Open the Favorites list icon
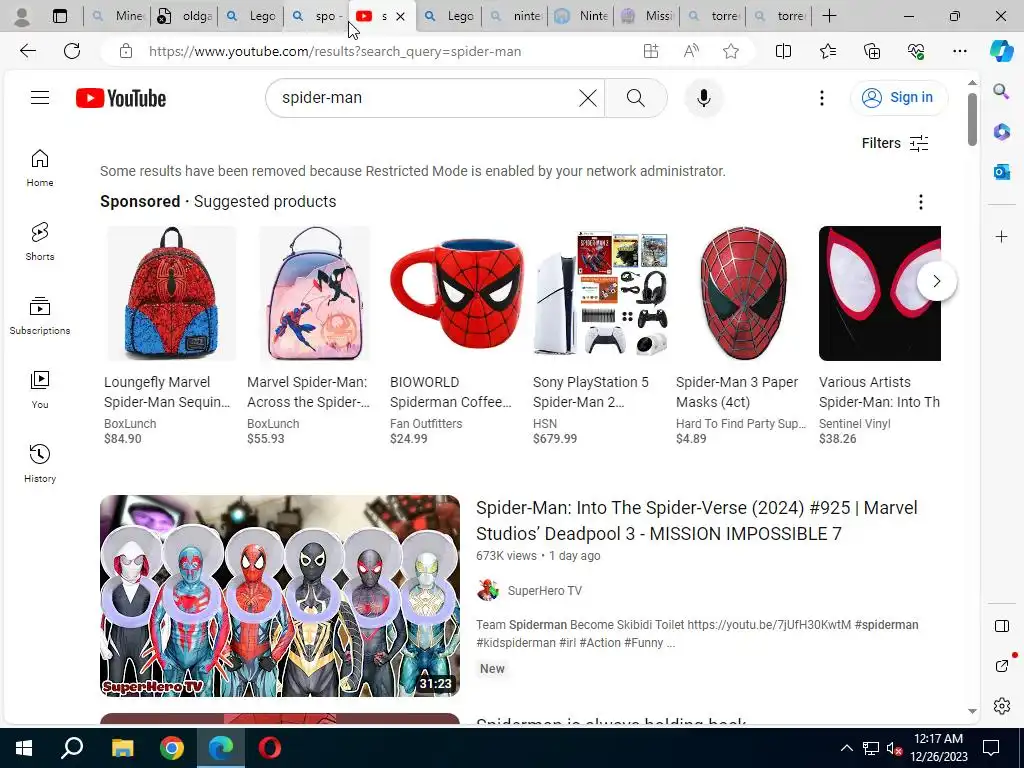The image size is (1024, 768). pyautogui.click(x=827, y=51)
